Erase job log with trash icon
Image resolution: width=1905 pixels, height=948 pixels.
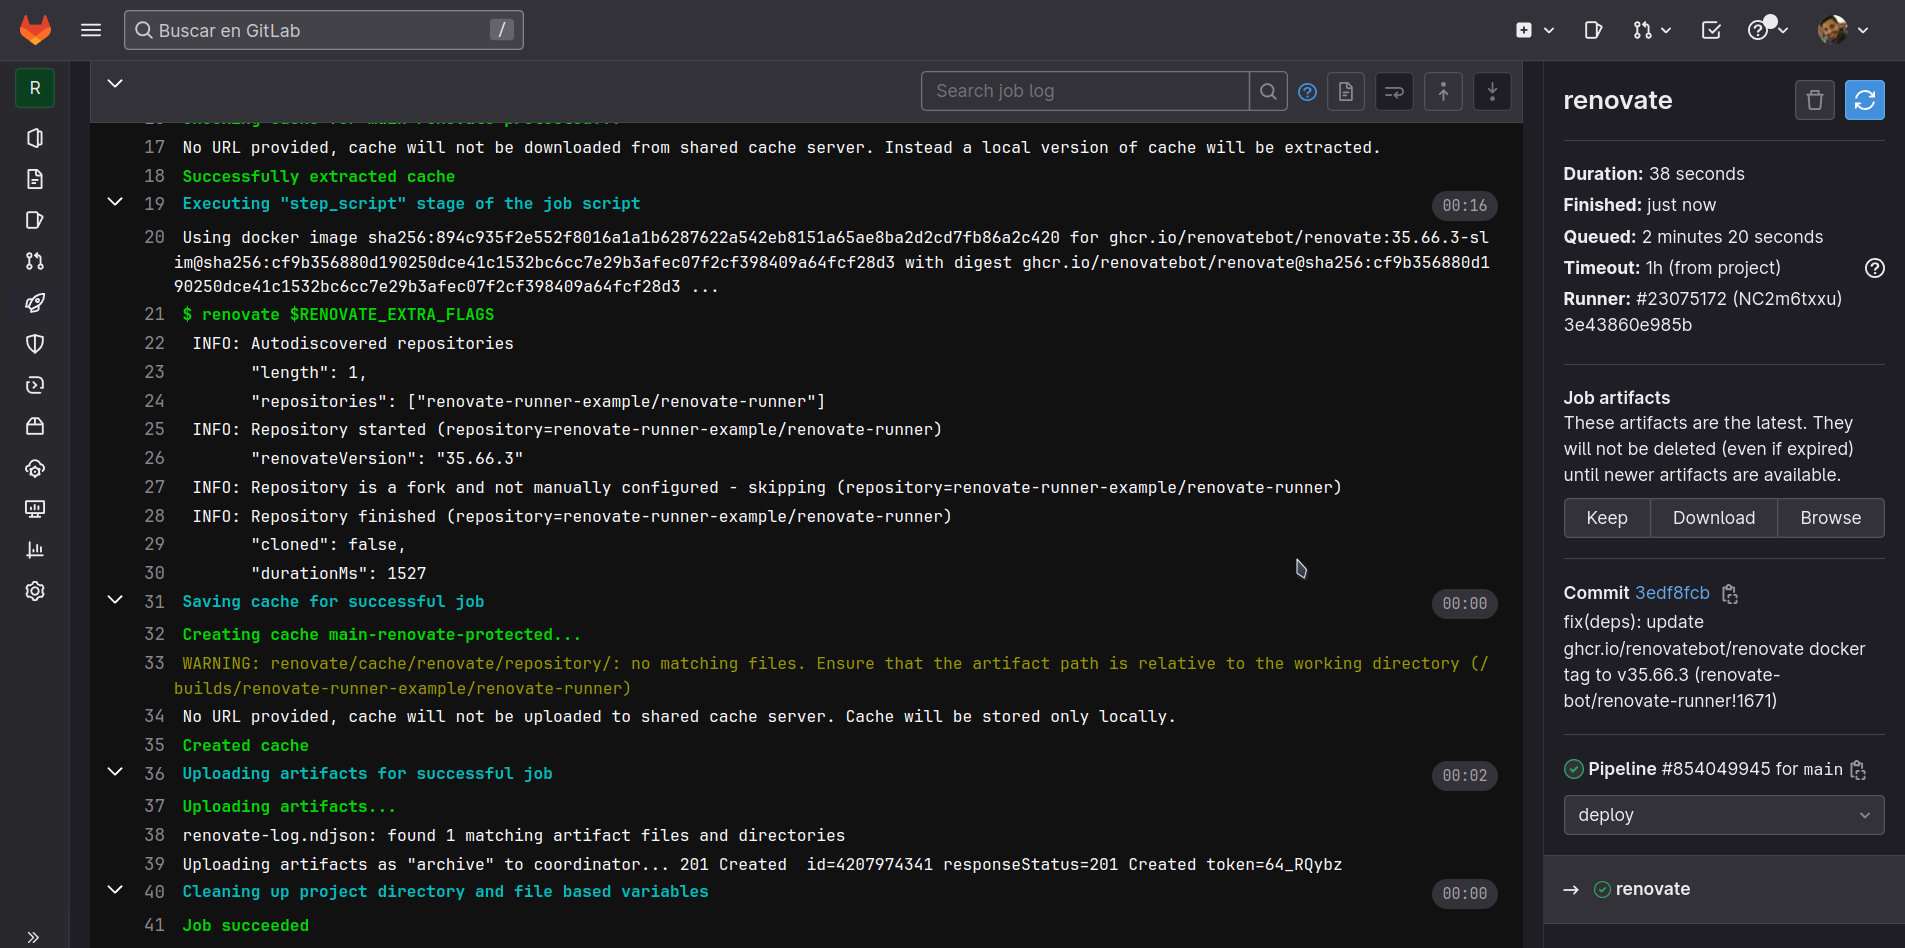[x=1815, y=100]
